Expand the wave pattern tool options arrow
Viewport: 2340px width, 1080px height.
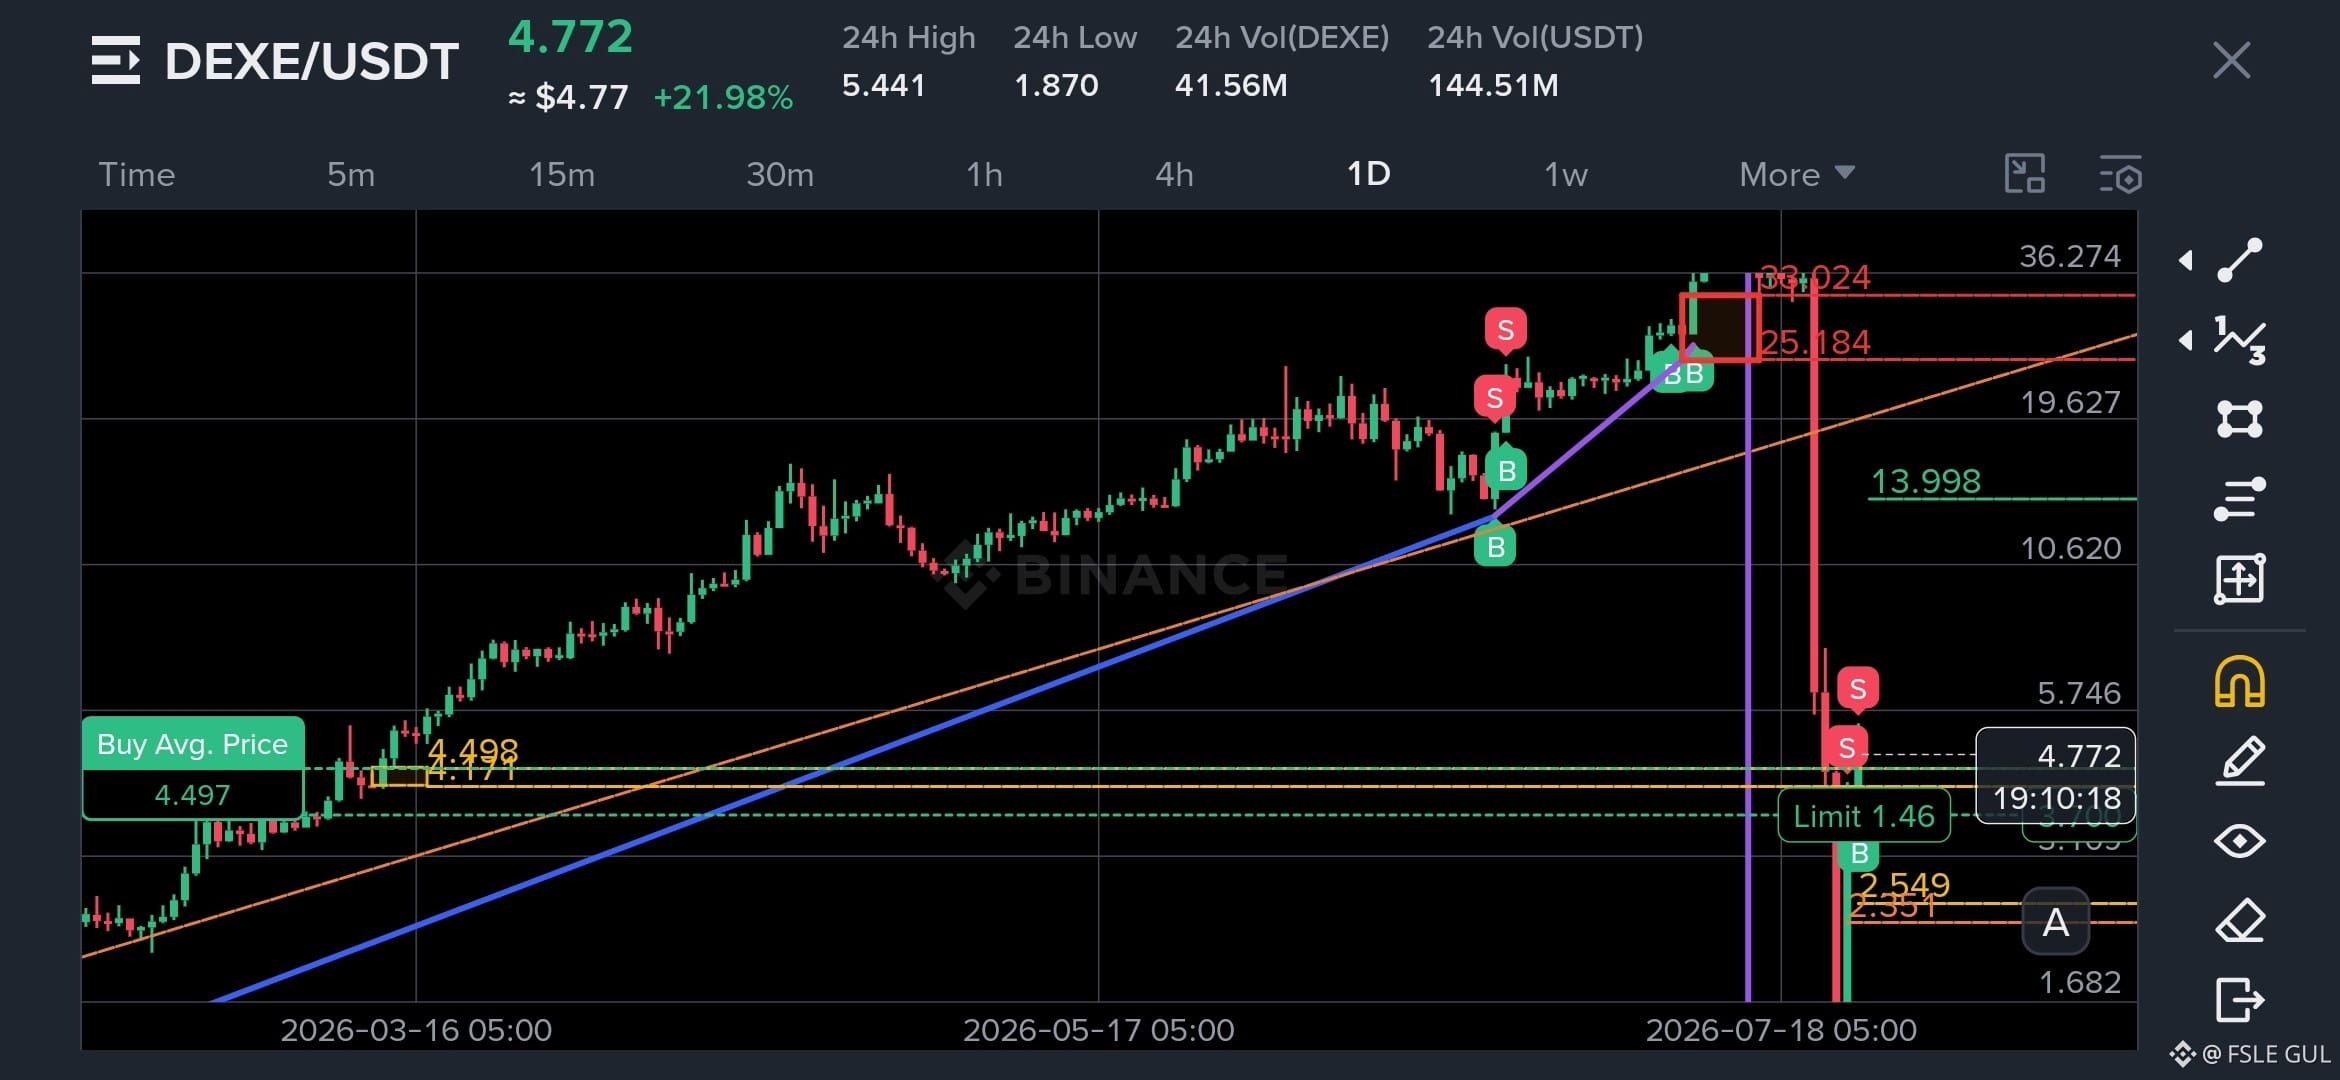point(2186,341)
